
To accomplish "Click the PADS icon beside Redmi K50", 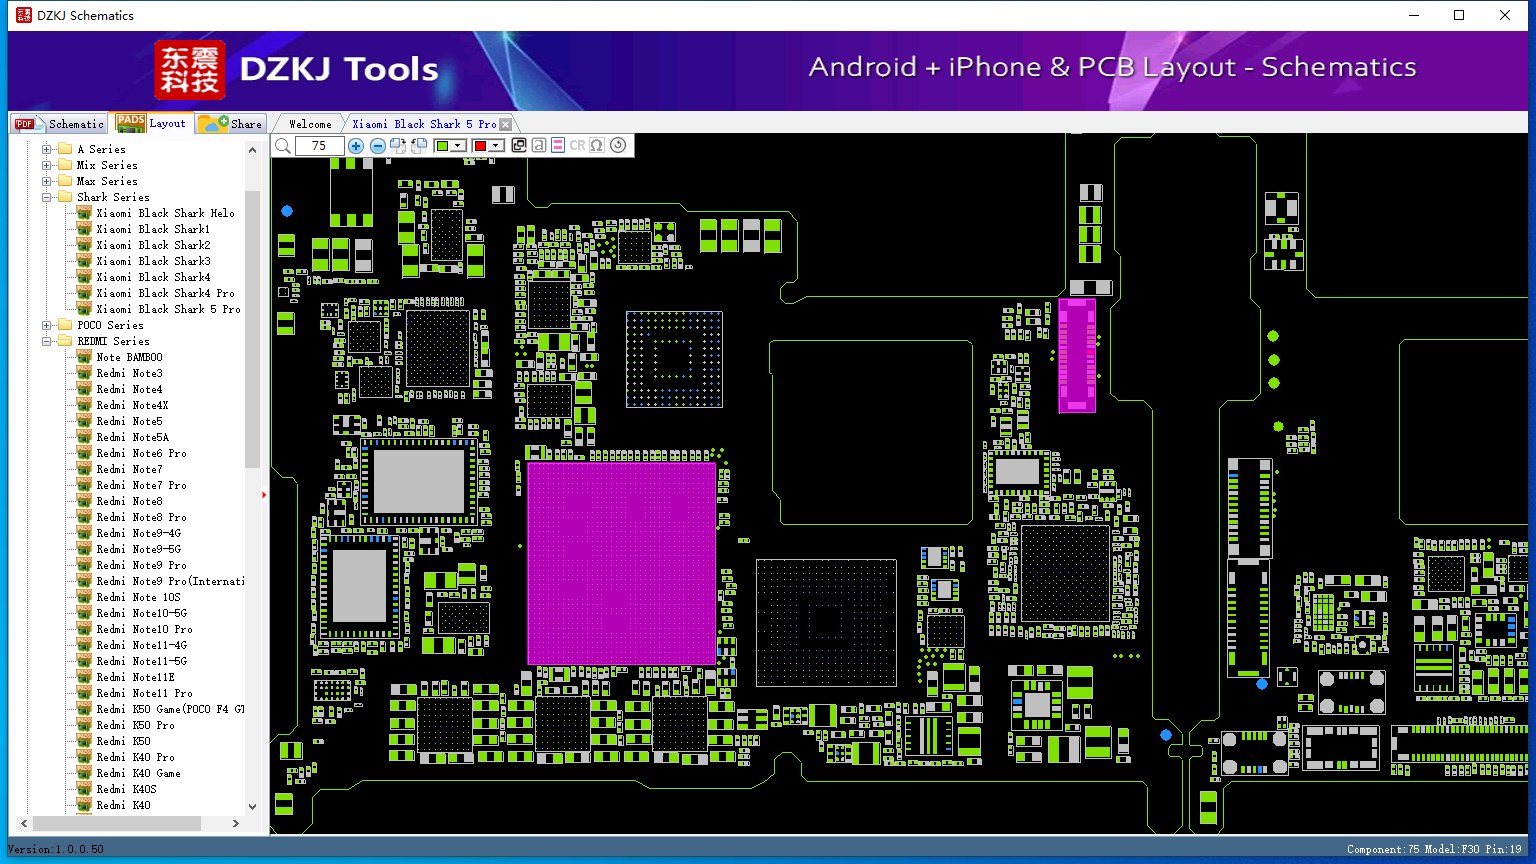I will 84,741.
